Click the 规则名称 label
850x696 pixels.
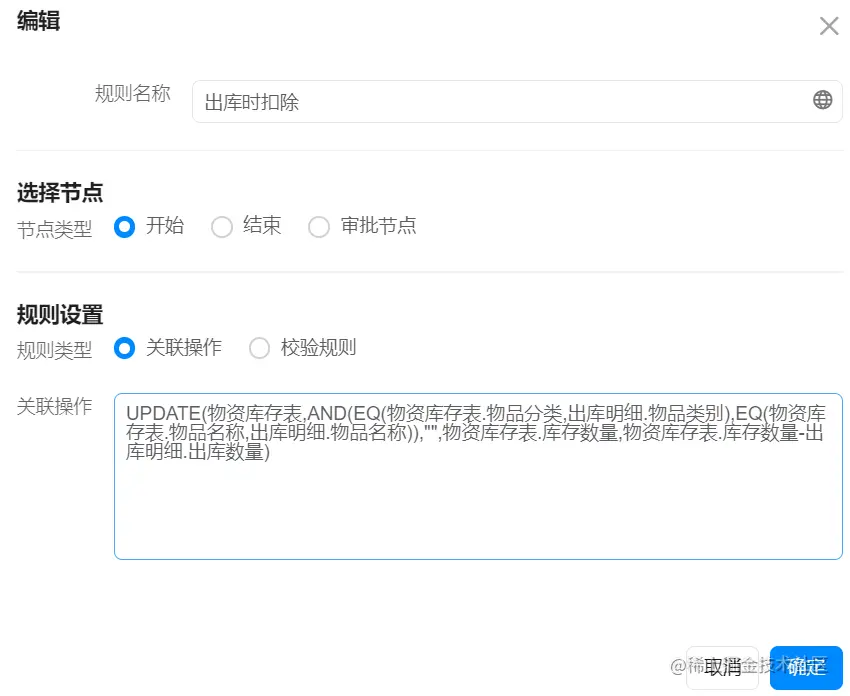[133, 93]
